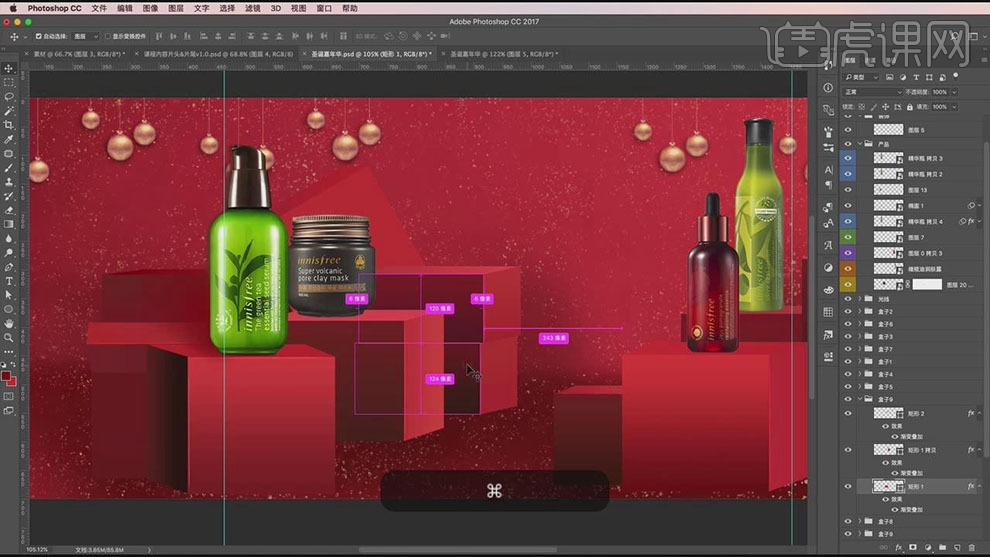Image resolution: width=990 pixels, height=557 pixels.
Task: Click the Lock all padlock icon
Action: pos(910,107)
